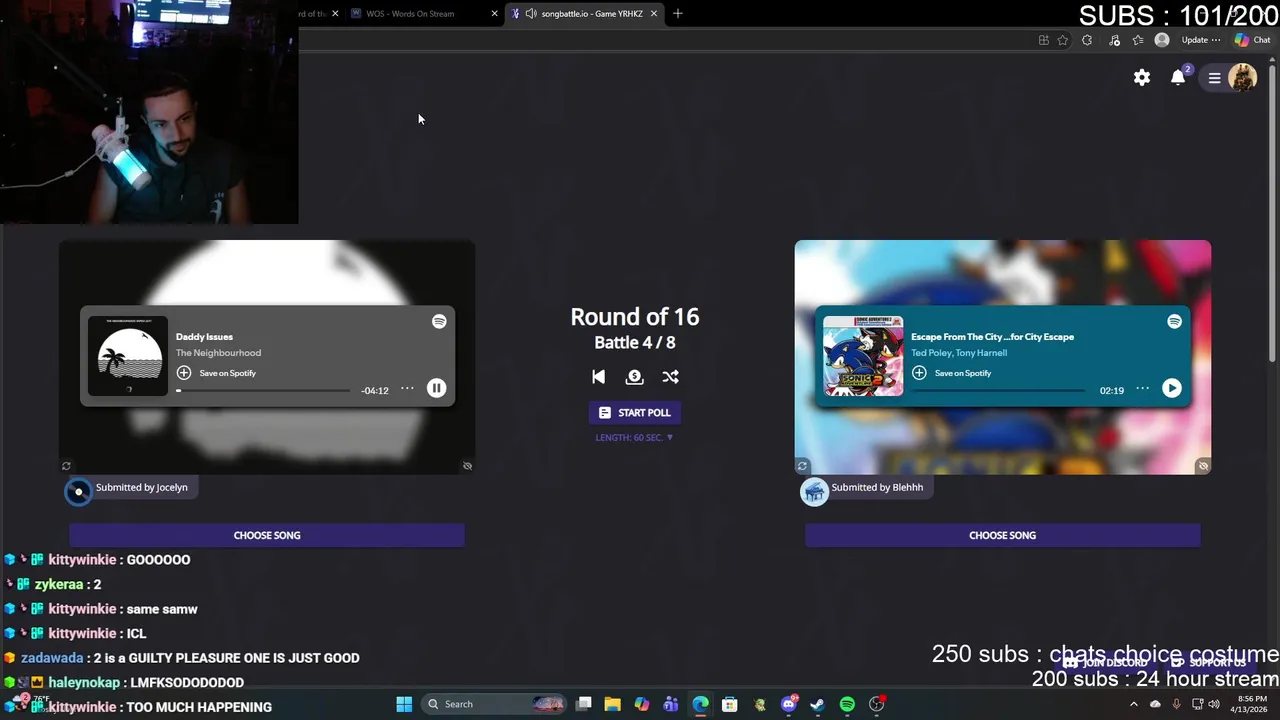Reload the Escape From The City embed

802,466
